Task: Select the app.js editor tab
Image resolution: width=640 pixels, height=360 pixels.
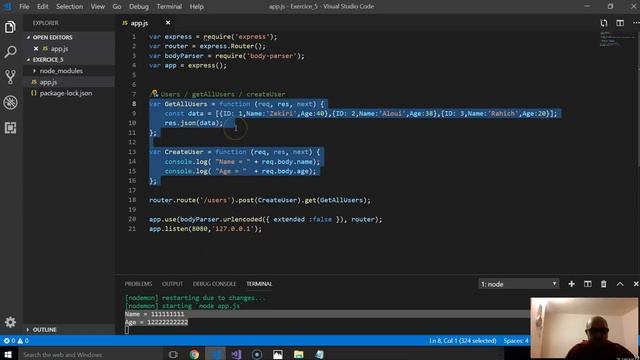Action: 139,23
